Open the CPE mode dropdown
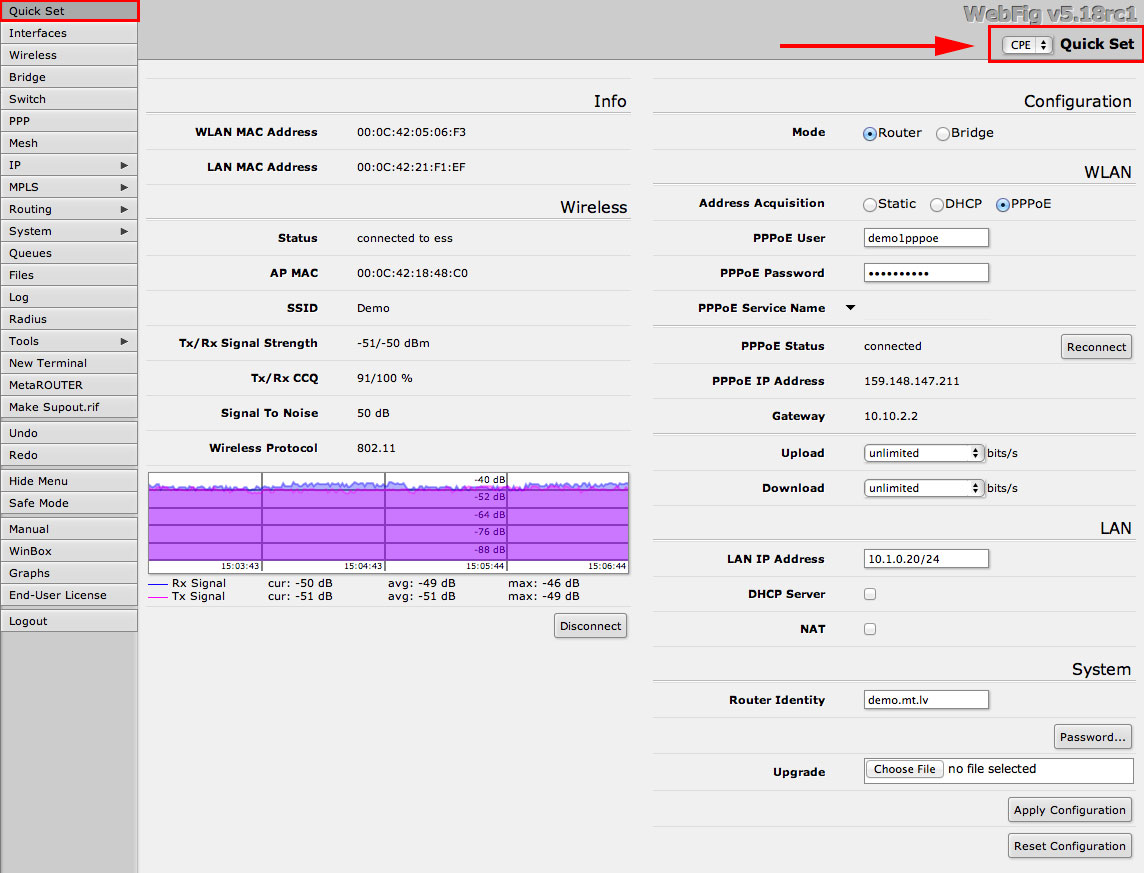This screenshot has width=1144, height=873. (1027, 45)
